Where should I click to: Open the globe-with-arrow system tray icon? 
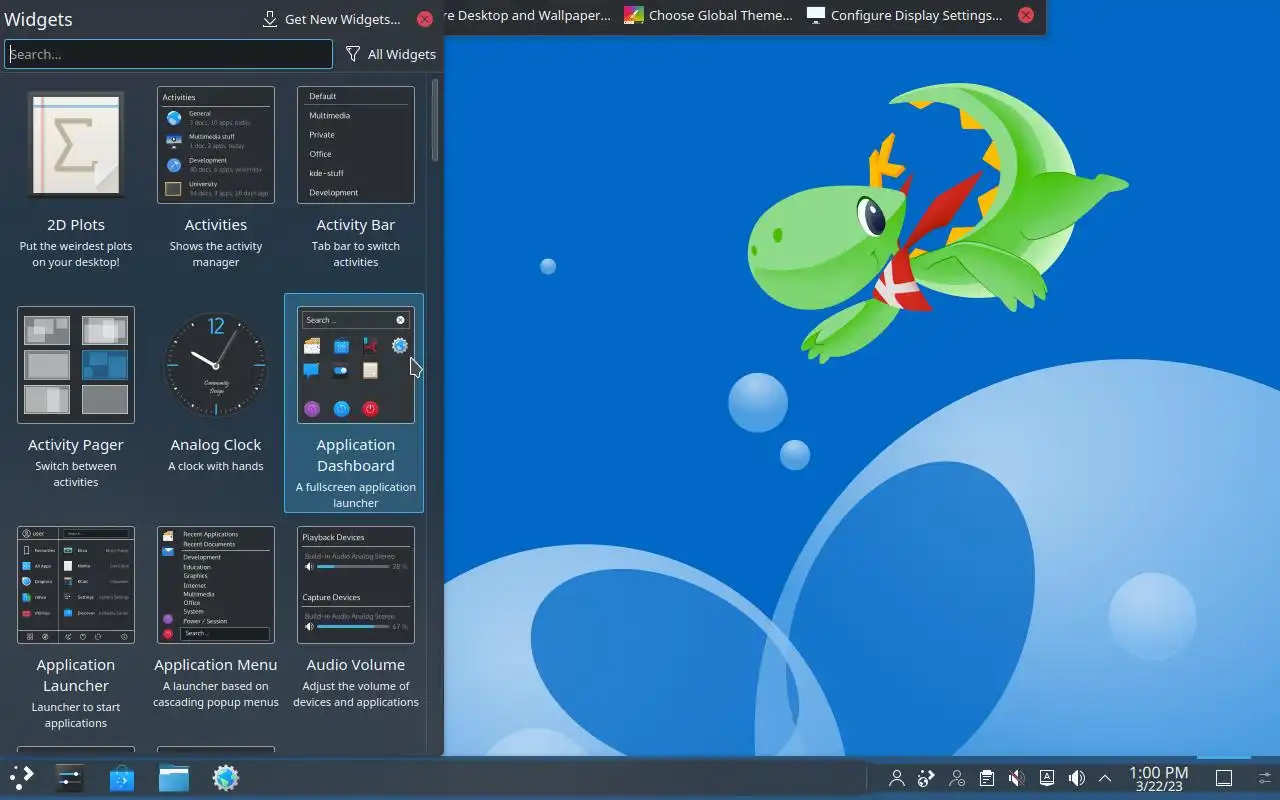[x=927, y=778]
